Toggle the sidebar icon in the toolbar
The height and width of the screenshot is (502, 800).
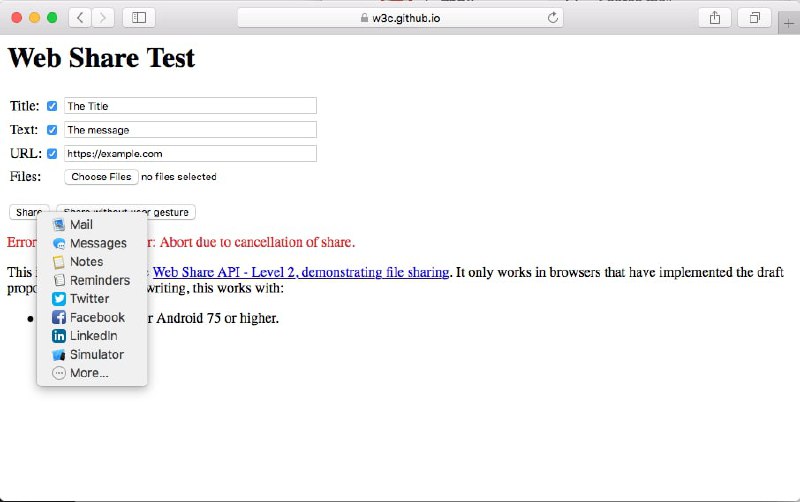pos(139,18)
